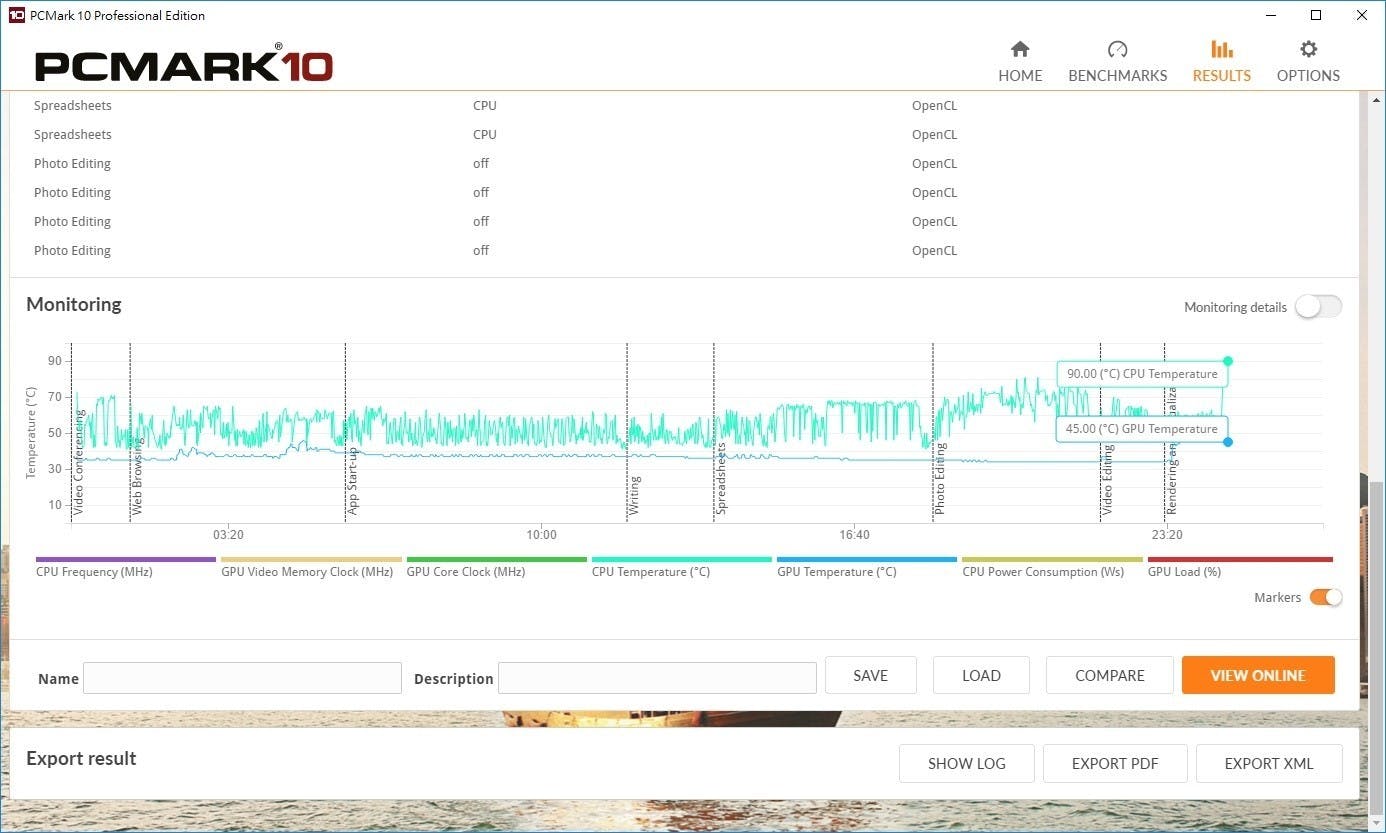Enable the Monitoring details toggle
Viewport: 1386px width, 833px height.
(x=1318, y=307)
